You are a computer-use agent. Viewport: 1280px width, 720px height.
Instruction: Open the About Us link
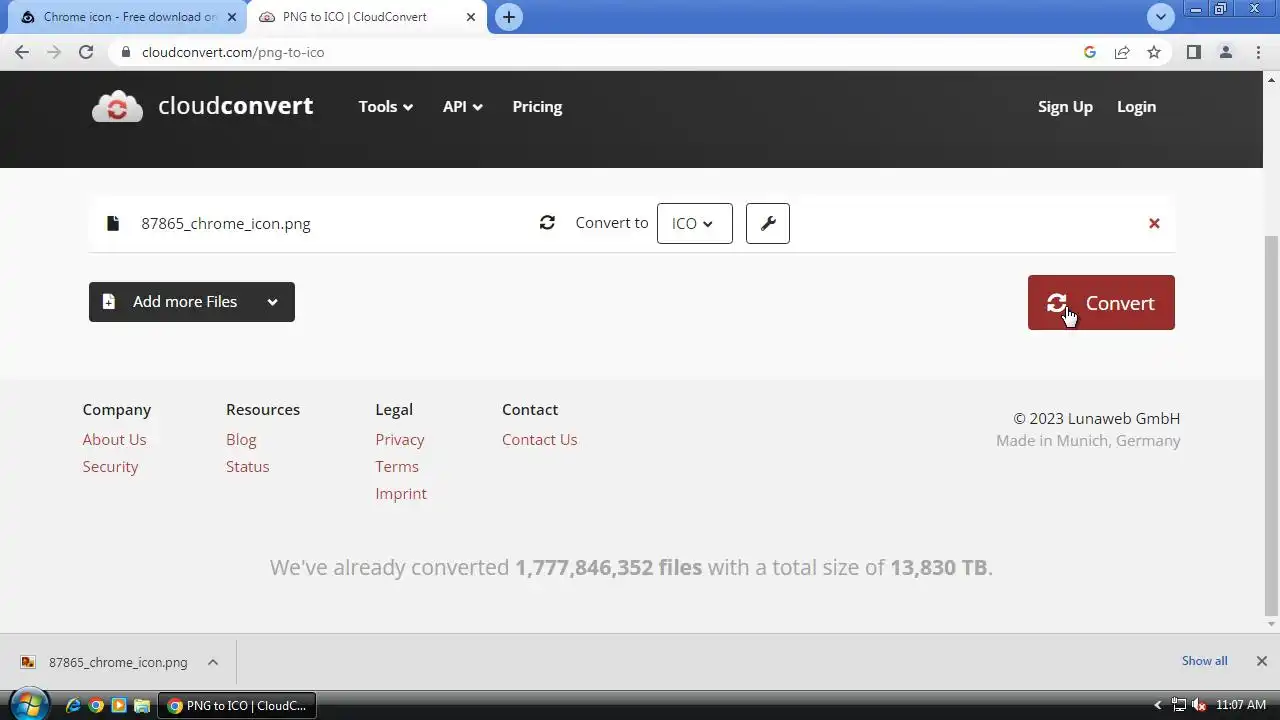pos(114,439)
